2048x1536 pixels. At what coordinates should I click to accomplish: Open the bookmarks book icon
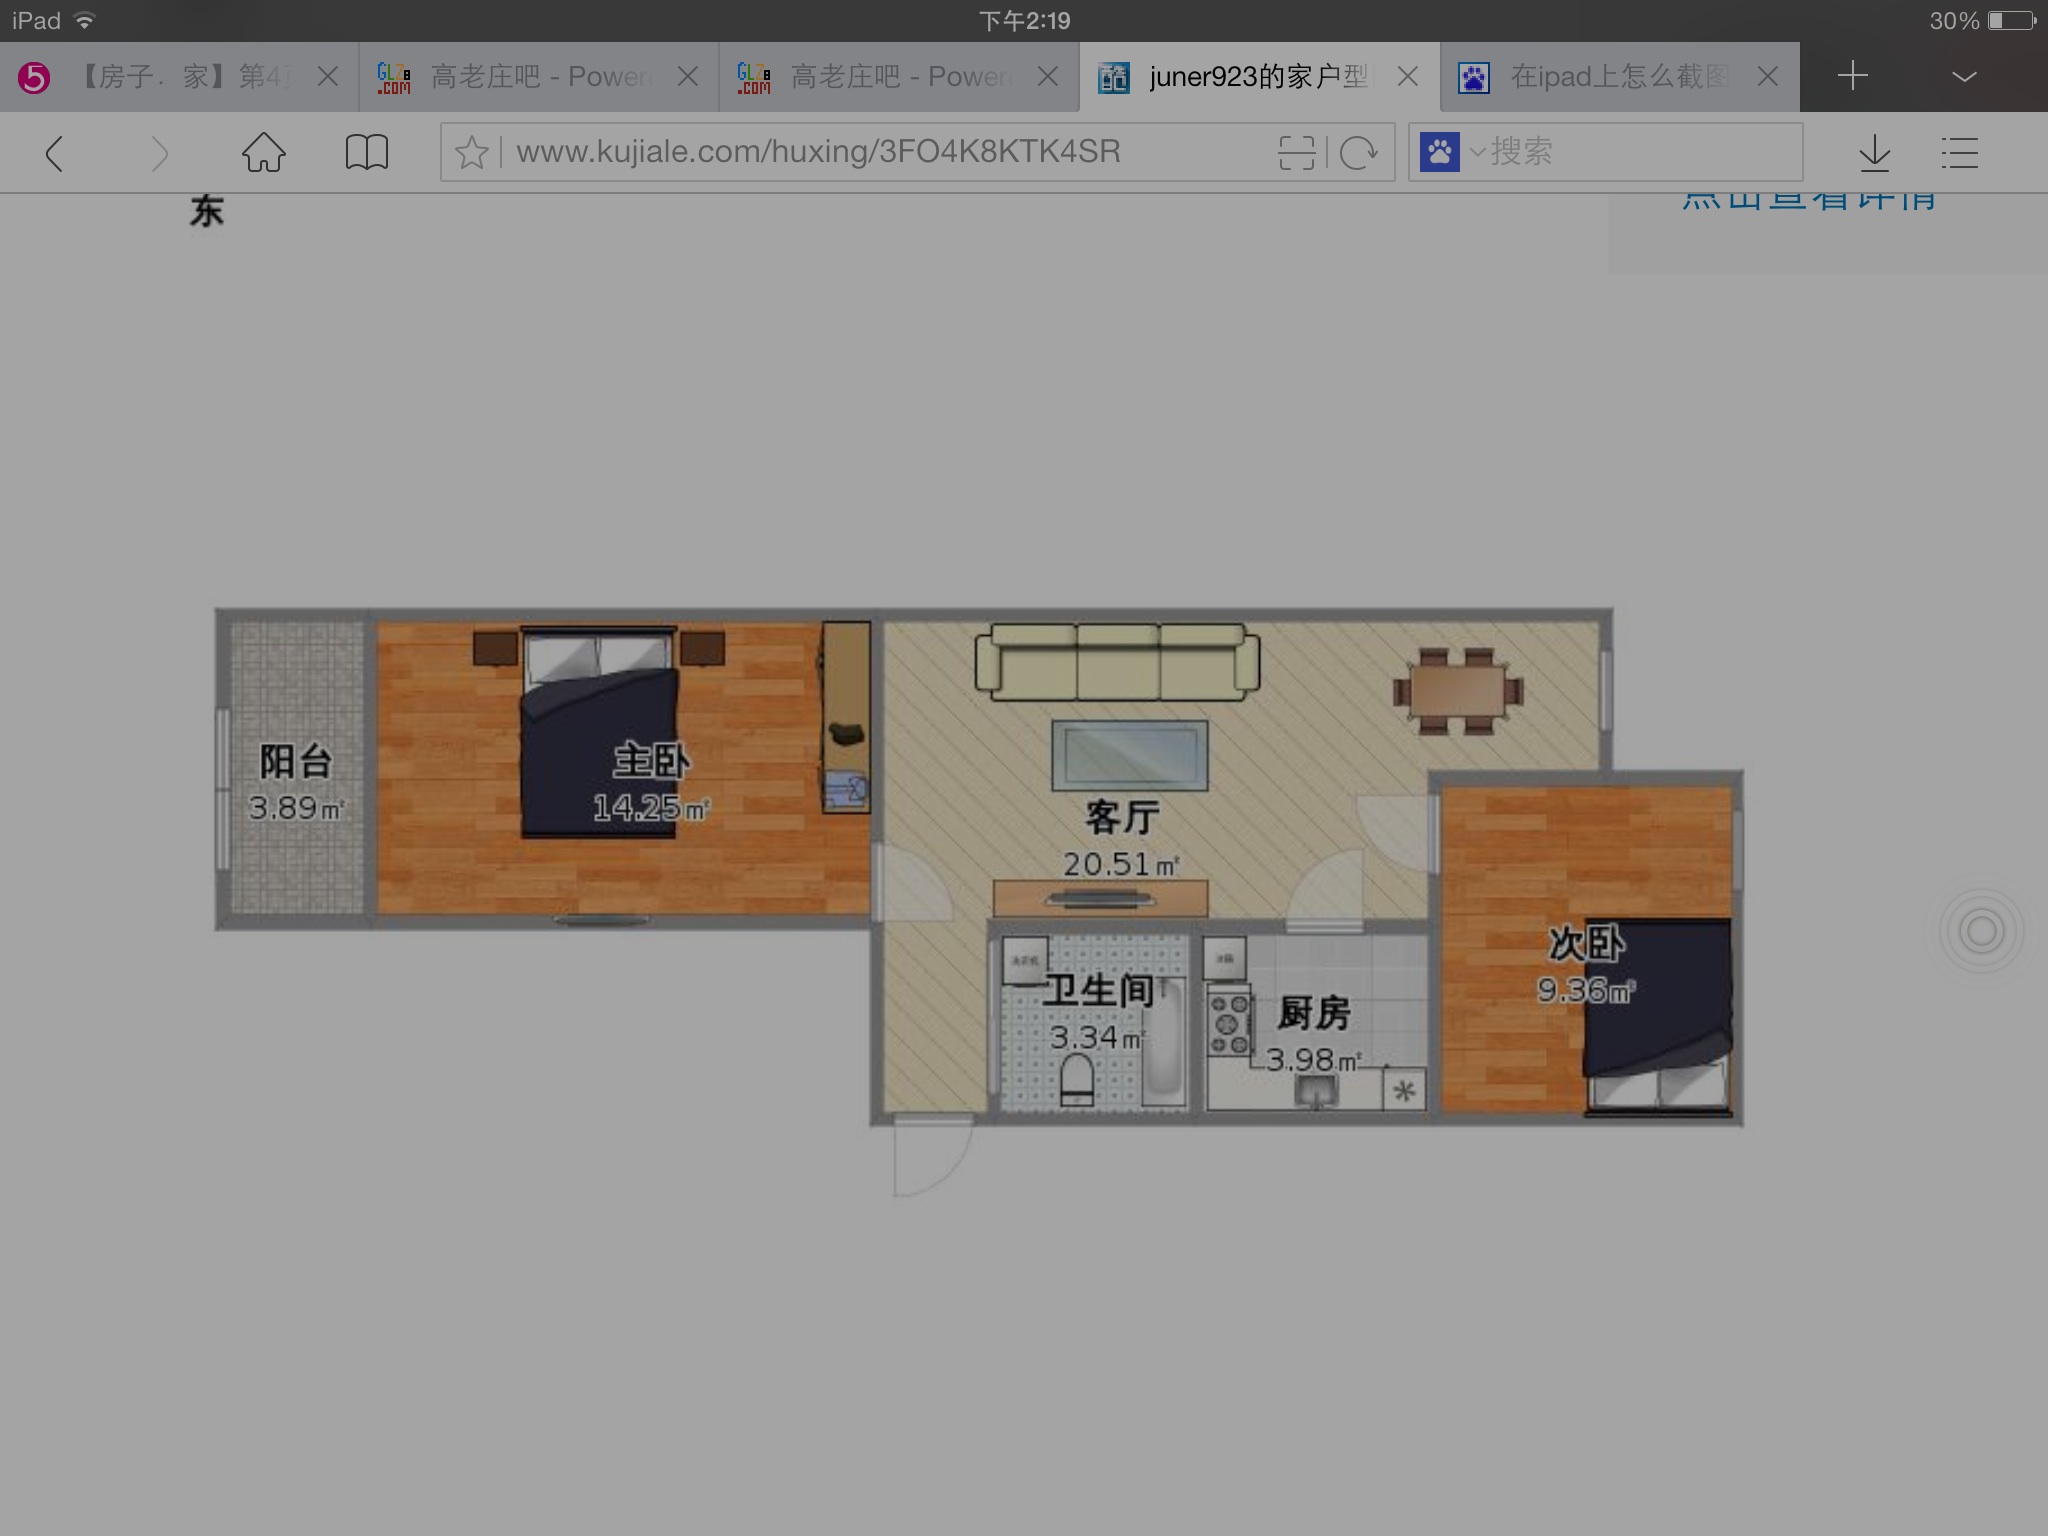(367, 153)
